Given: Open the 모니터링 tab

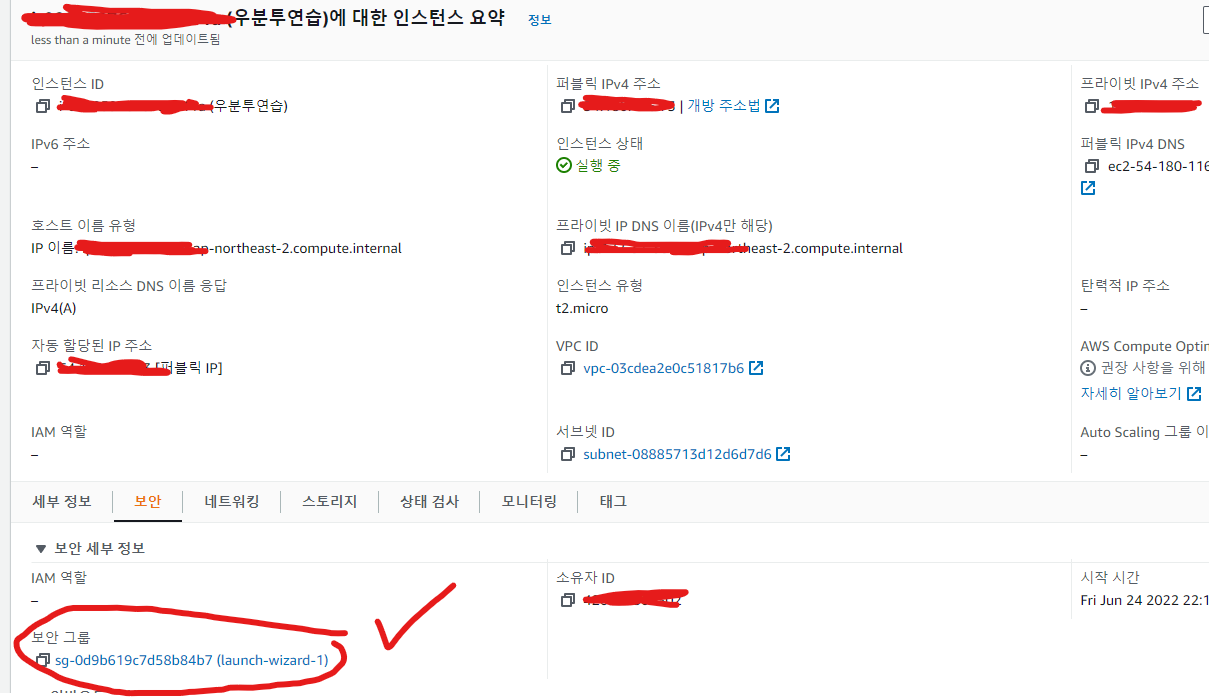Looking at the screenshot, I should click(529, 501).
